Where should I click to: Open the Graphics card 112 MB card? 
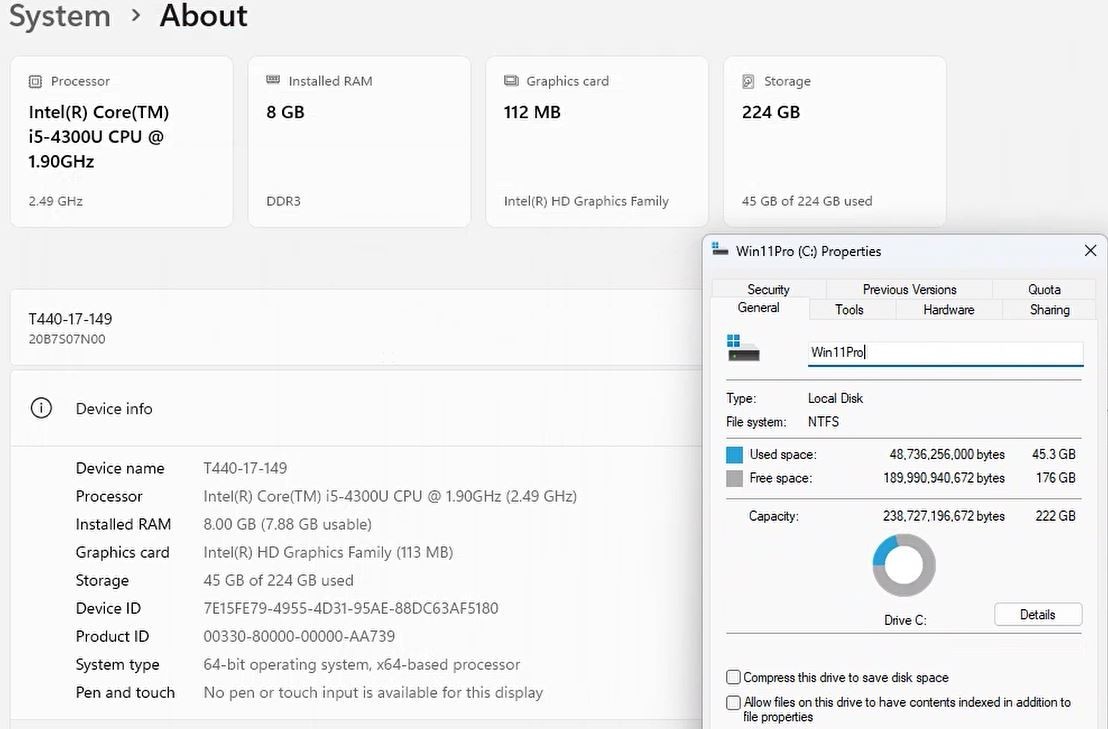point(597,141)
